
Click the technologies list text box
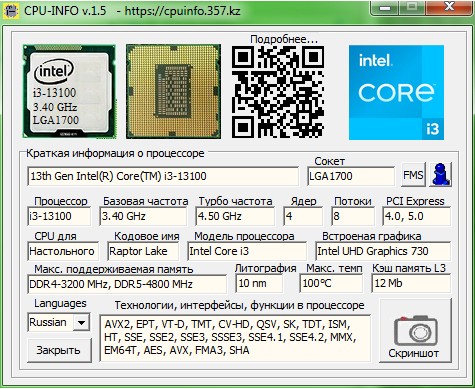pyautogui.click(x=235, y=338)
